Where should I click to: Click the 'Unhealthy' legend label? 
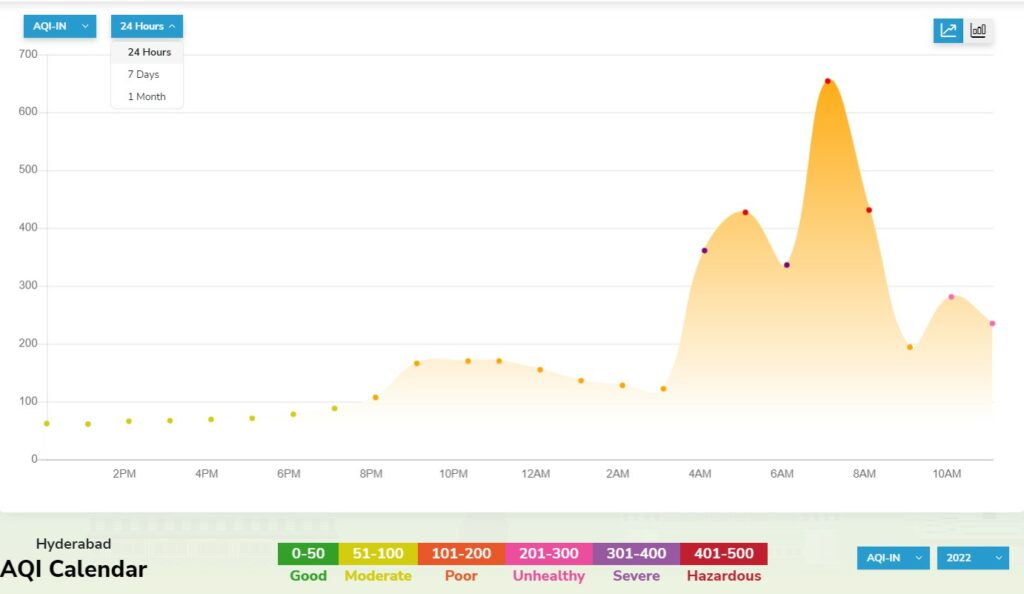click(549, 576)
